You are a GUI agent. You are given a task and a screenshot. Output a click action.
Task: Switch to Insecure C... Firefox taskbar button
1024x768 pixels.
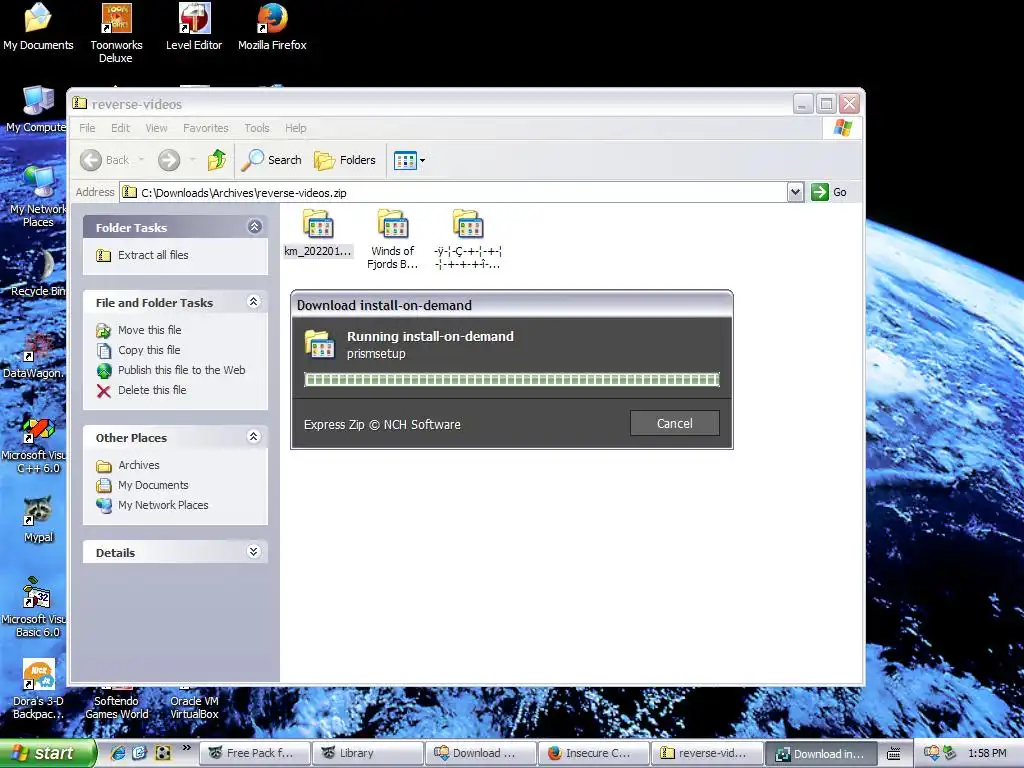(x=593, y=753)
